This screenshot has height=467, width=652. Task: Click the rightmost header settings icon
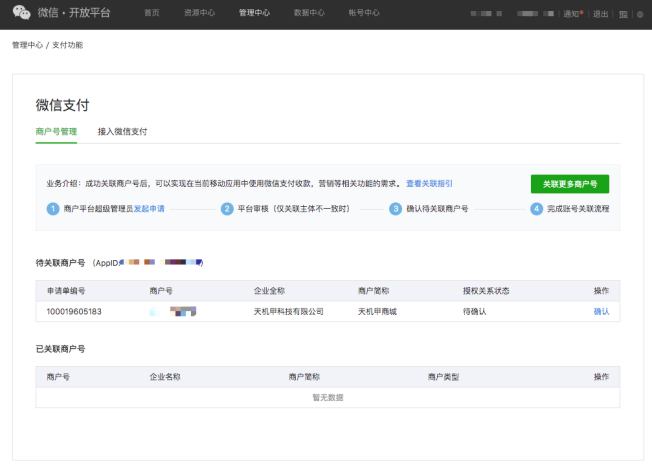[x=640, y=14]
